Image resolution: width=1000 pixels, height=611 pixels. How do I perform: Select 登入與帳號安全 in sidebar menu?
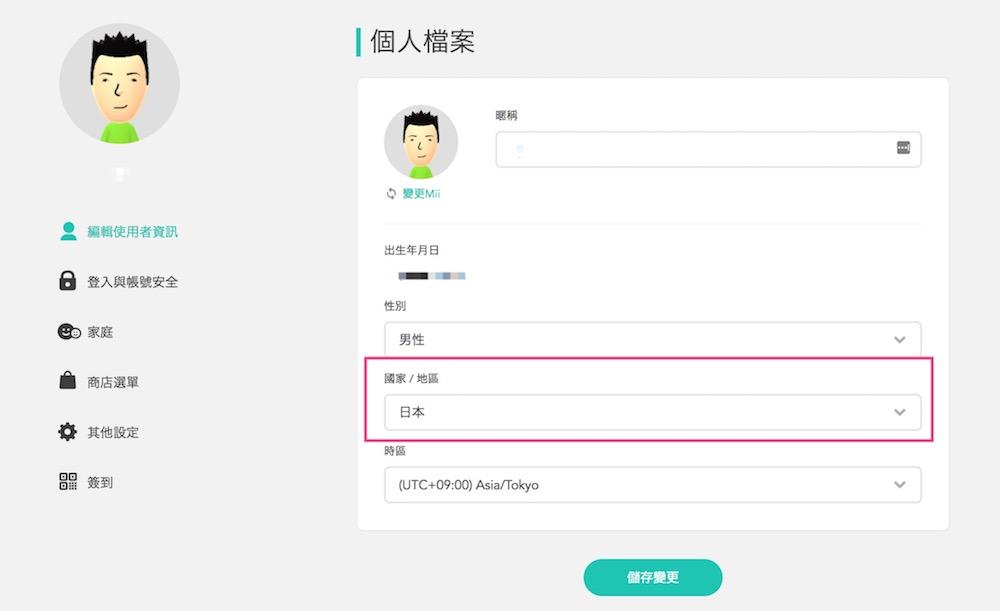(132, 282)
